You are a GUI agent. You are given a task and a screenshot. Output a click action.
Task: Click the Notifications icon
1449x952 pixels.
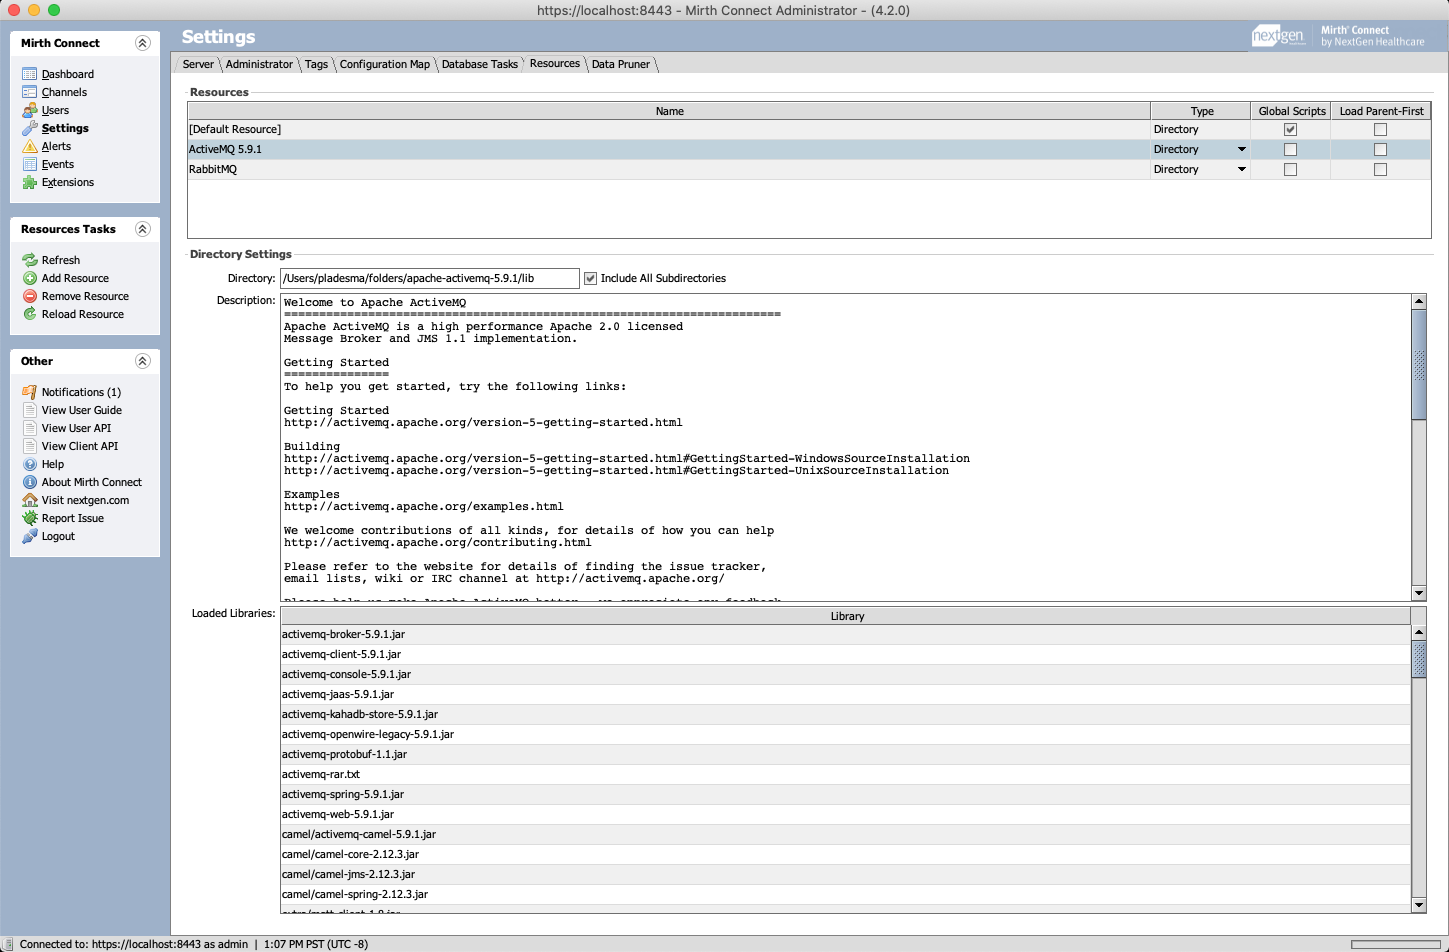30,392
